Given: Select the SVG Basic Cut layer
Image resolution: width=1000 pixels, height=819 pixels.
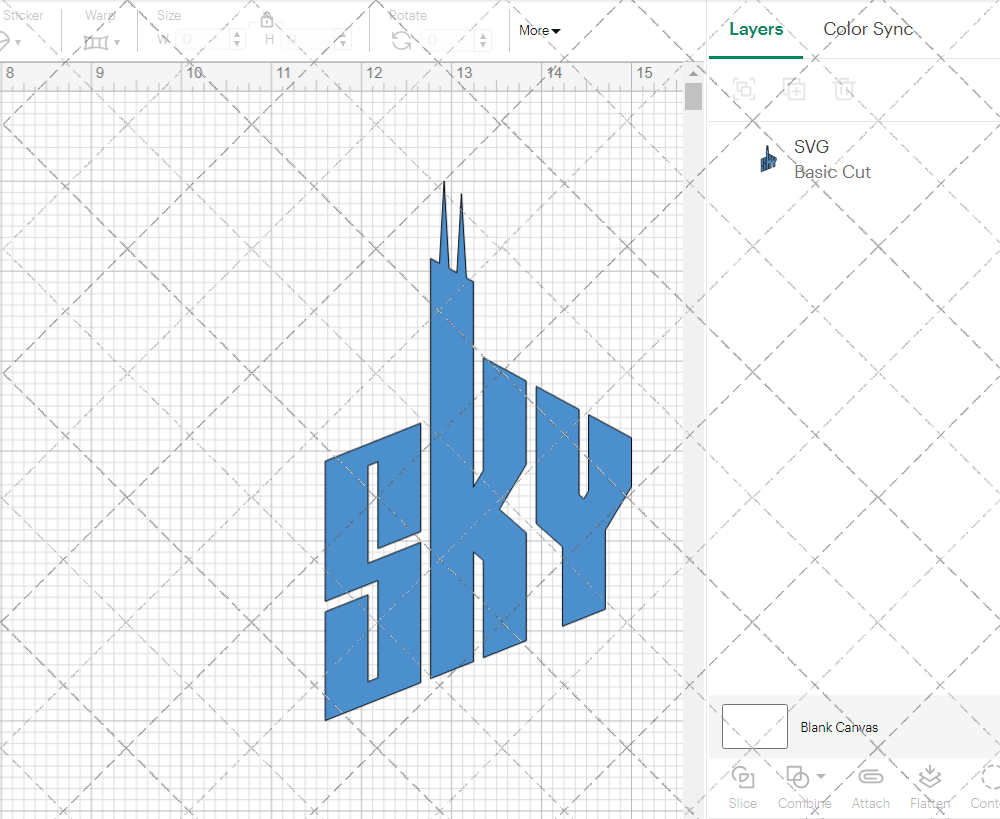Looking at the screenshot, I should point(832,159).
